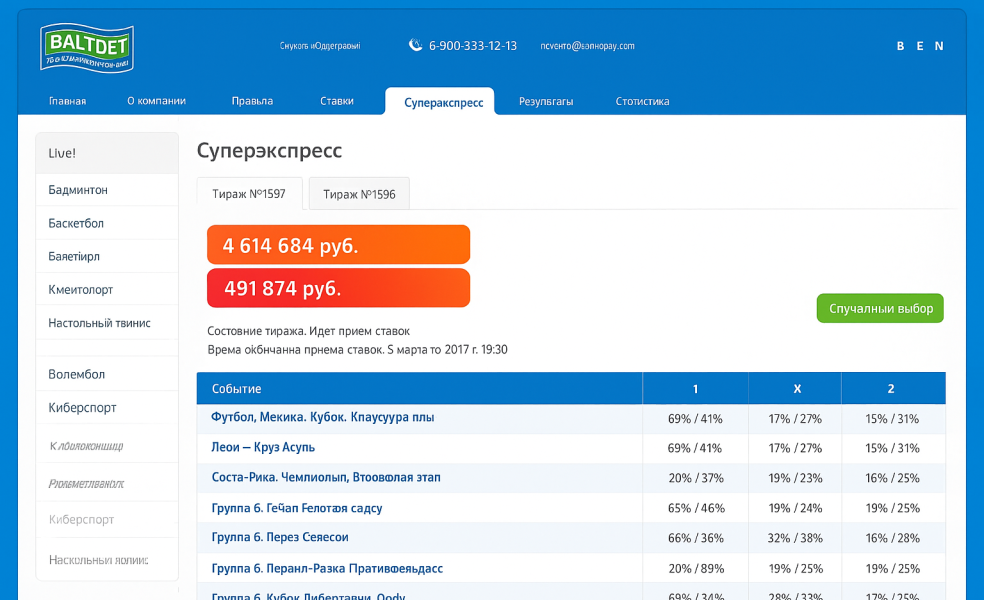984x600 pixels.
Task: Open the Правила navigation tab
Action: [252, 101]
